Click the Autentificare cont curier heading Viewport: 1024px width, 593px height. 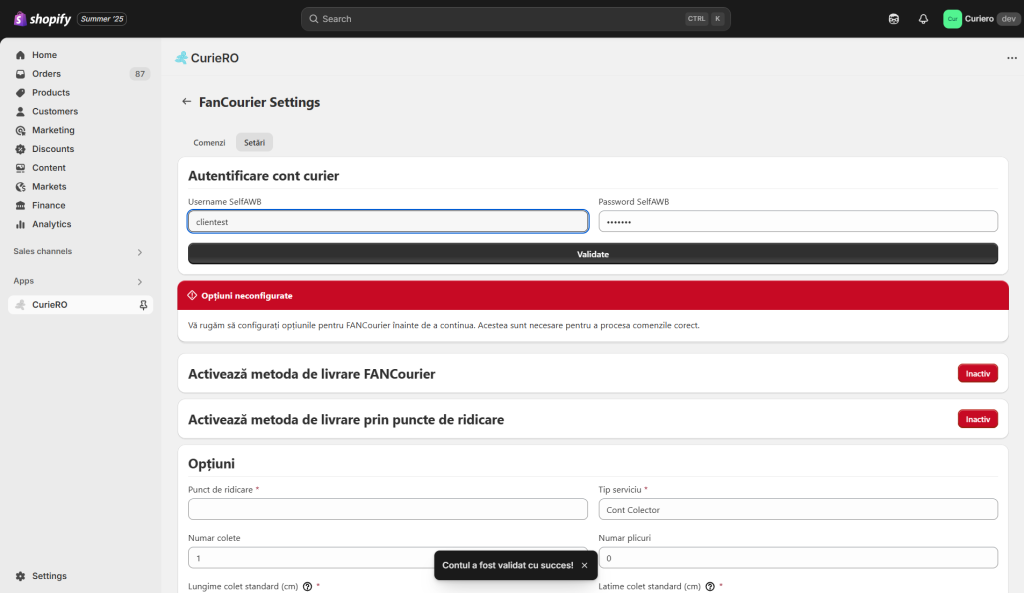tap(263, 176)
